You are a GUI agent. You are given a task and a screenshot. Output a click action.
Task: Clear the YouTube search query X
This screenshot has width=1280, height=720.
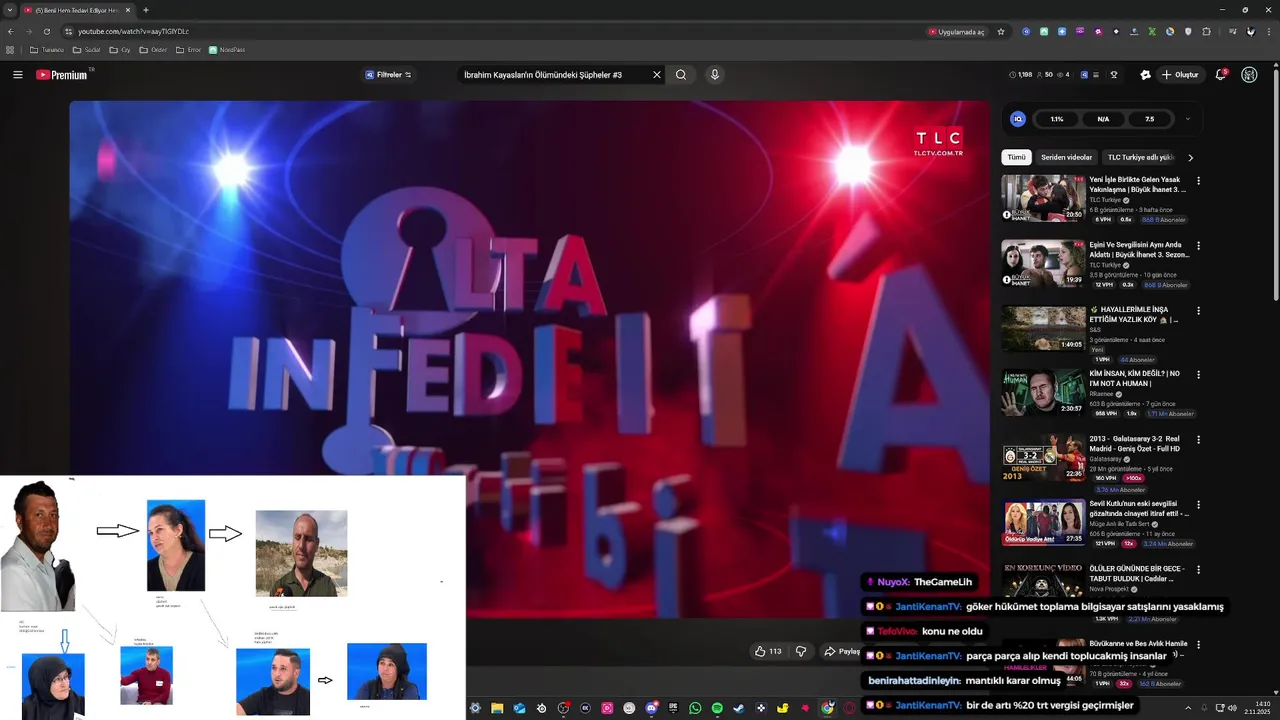click(657, 75)
